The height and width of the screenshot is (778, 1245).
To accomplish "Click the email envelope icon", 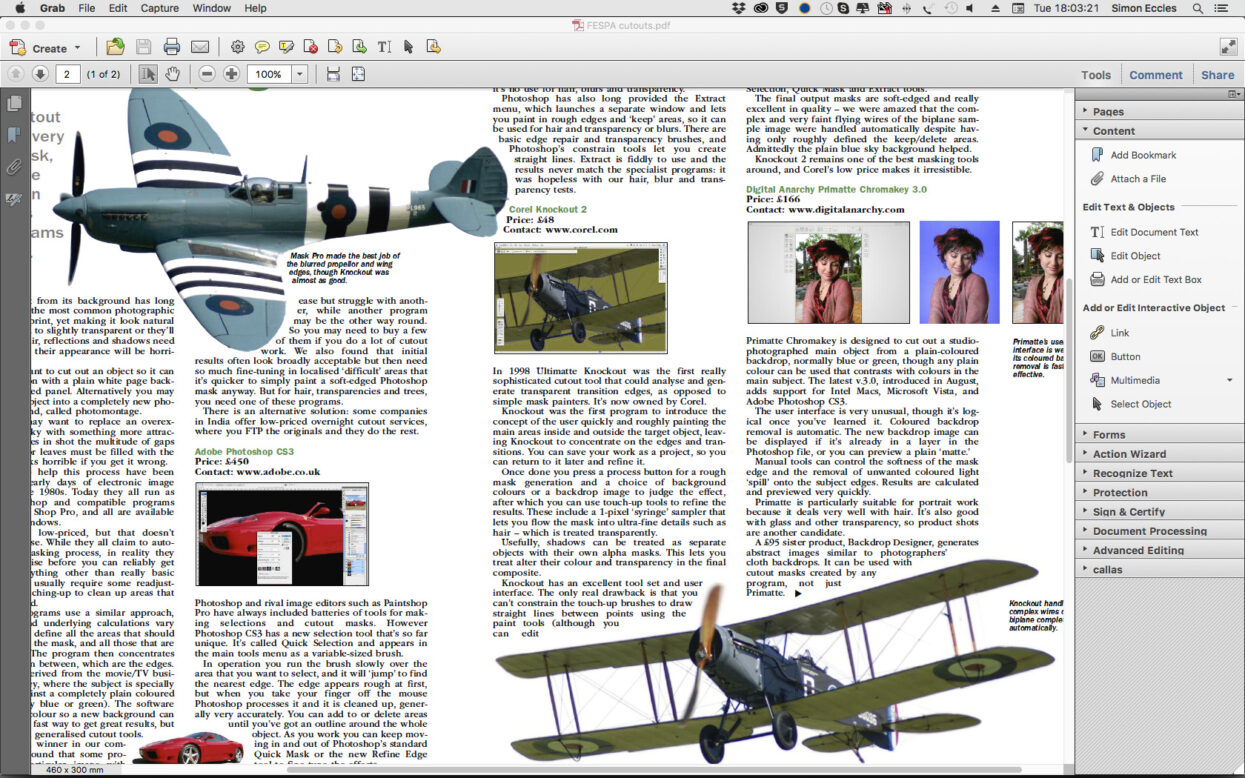I will click(200, 47).
